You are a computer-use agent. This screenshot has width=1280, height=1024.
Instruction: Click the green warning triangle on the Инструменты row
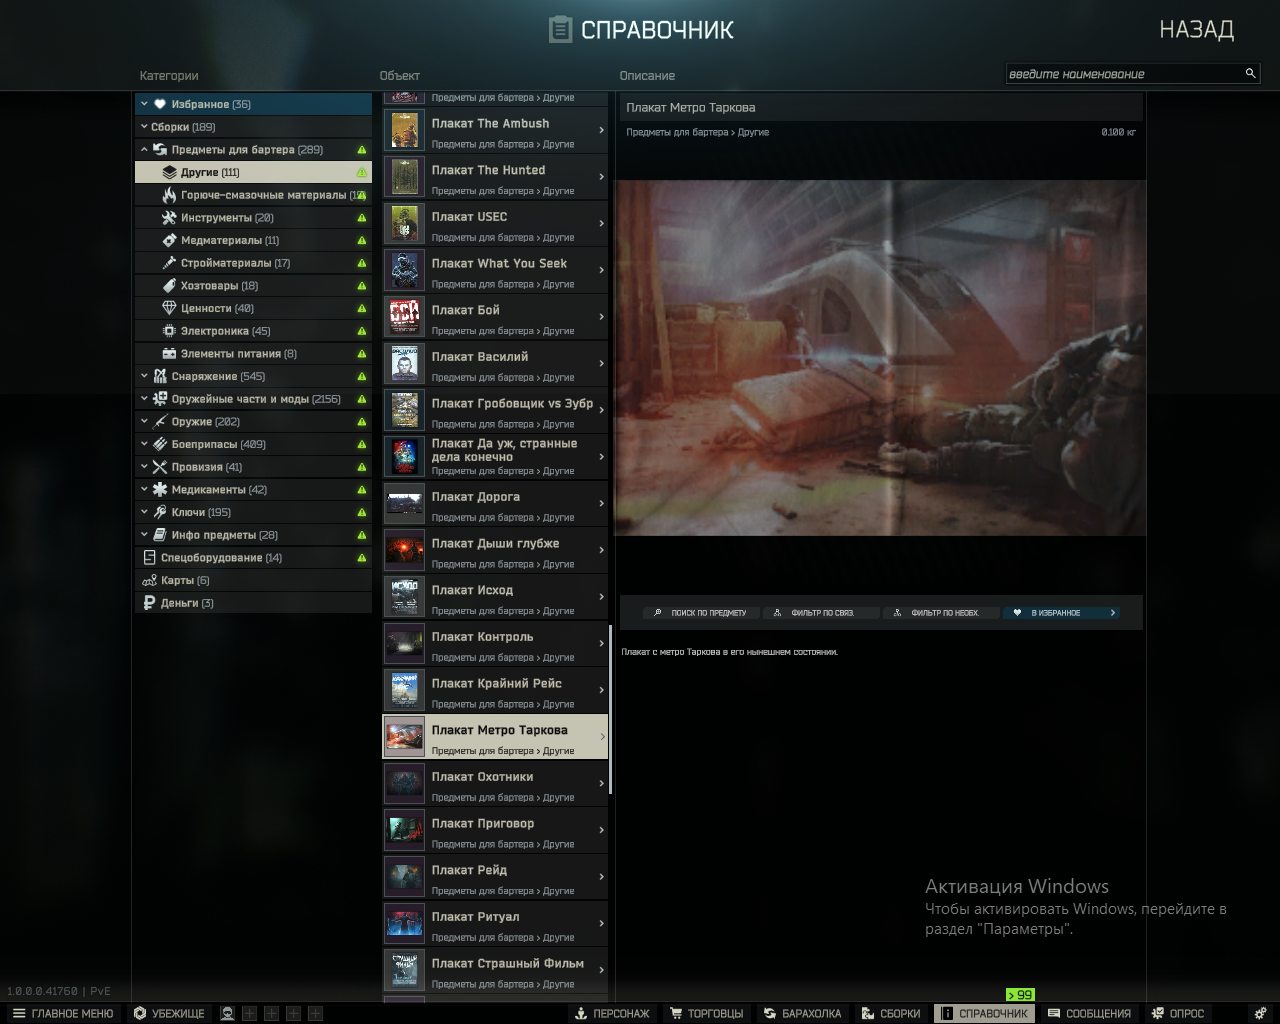tap(362, 218)
